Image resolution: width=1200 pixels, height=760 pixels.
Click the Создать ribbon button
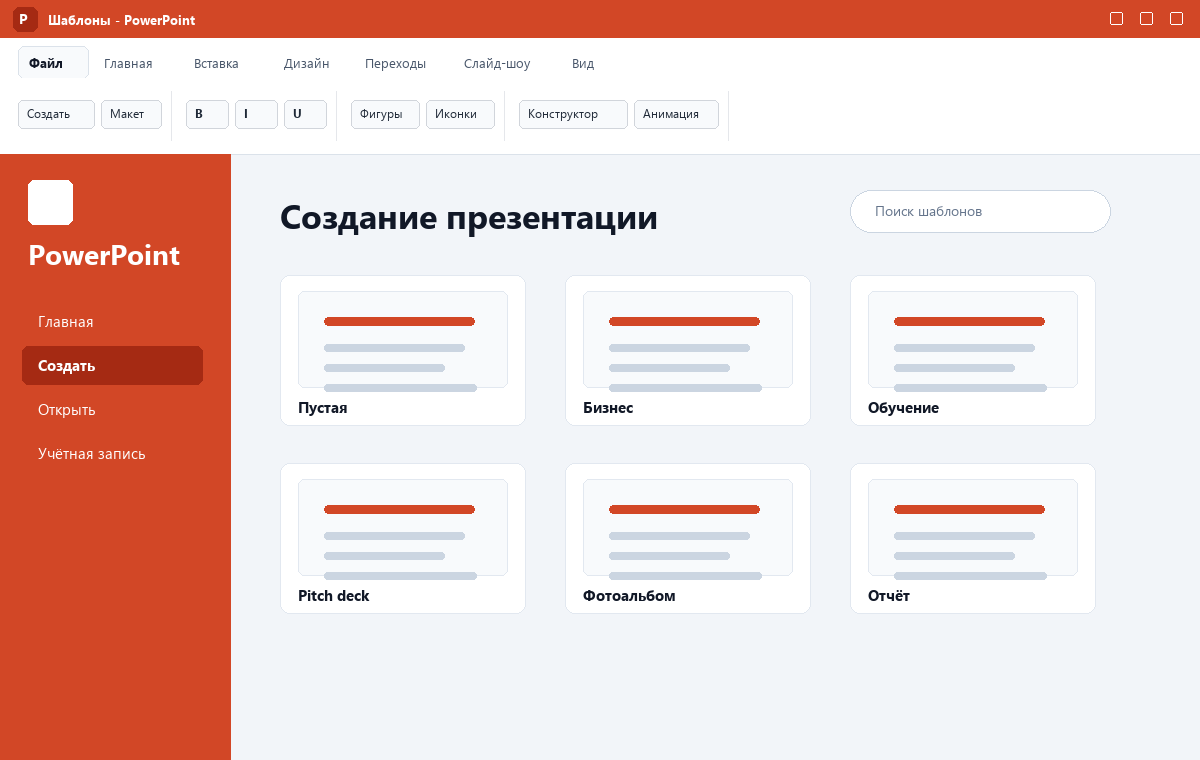click(x=56, y=114)
